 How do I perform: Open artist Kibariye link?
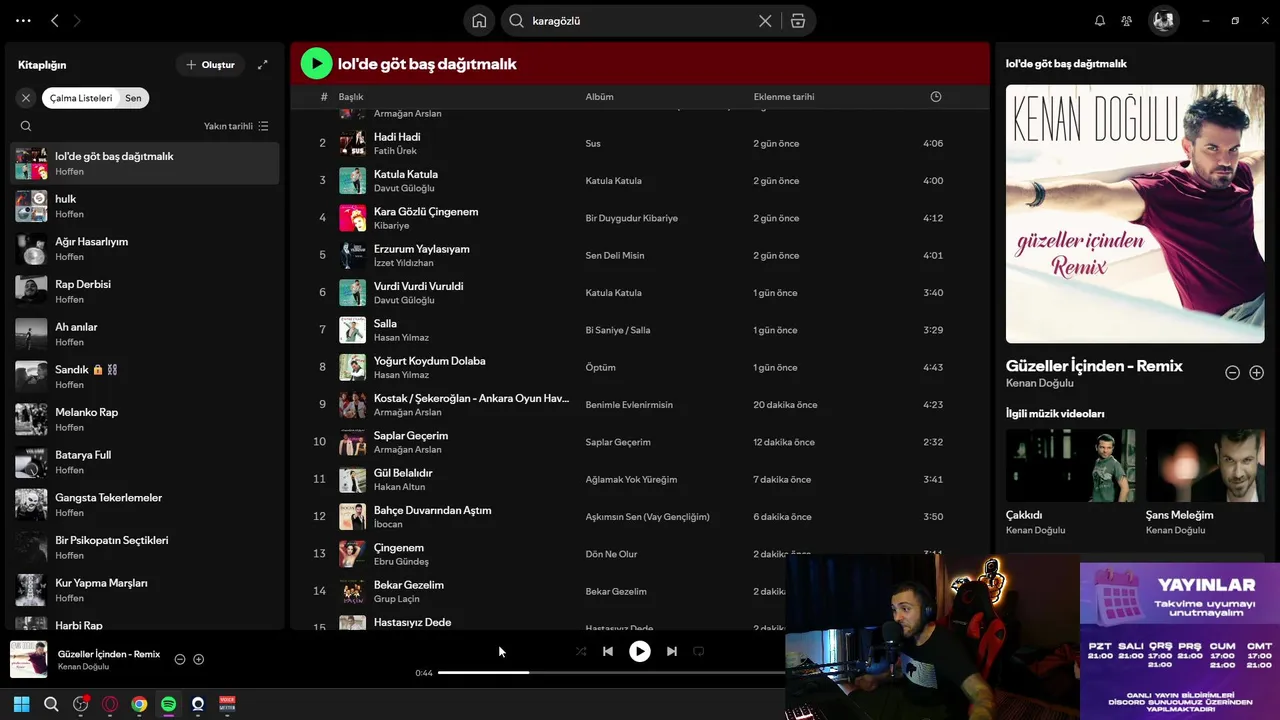[391, 226]
